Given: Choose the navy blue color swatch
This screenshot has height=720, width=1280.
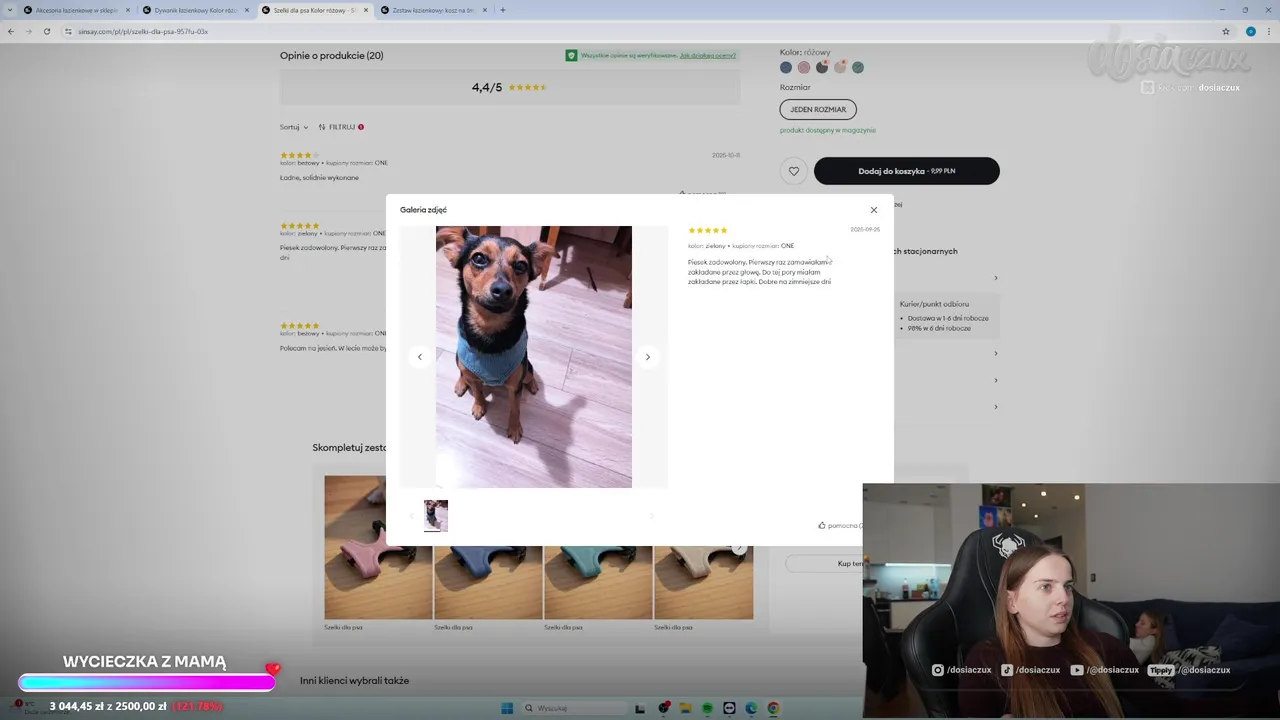Looking at the screenshot, I should click(x=786, y=68).
